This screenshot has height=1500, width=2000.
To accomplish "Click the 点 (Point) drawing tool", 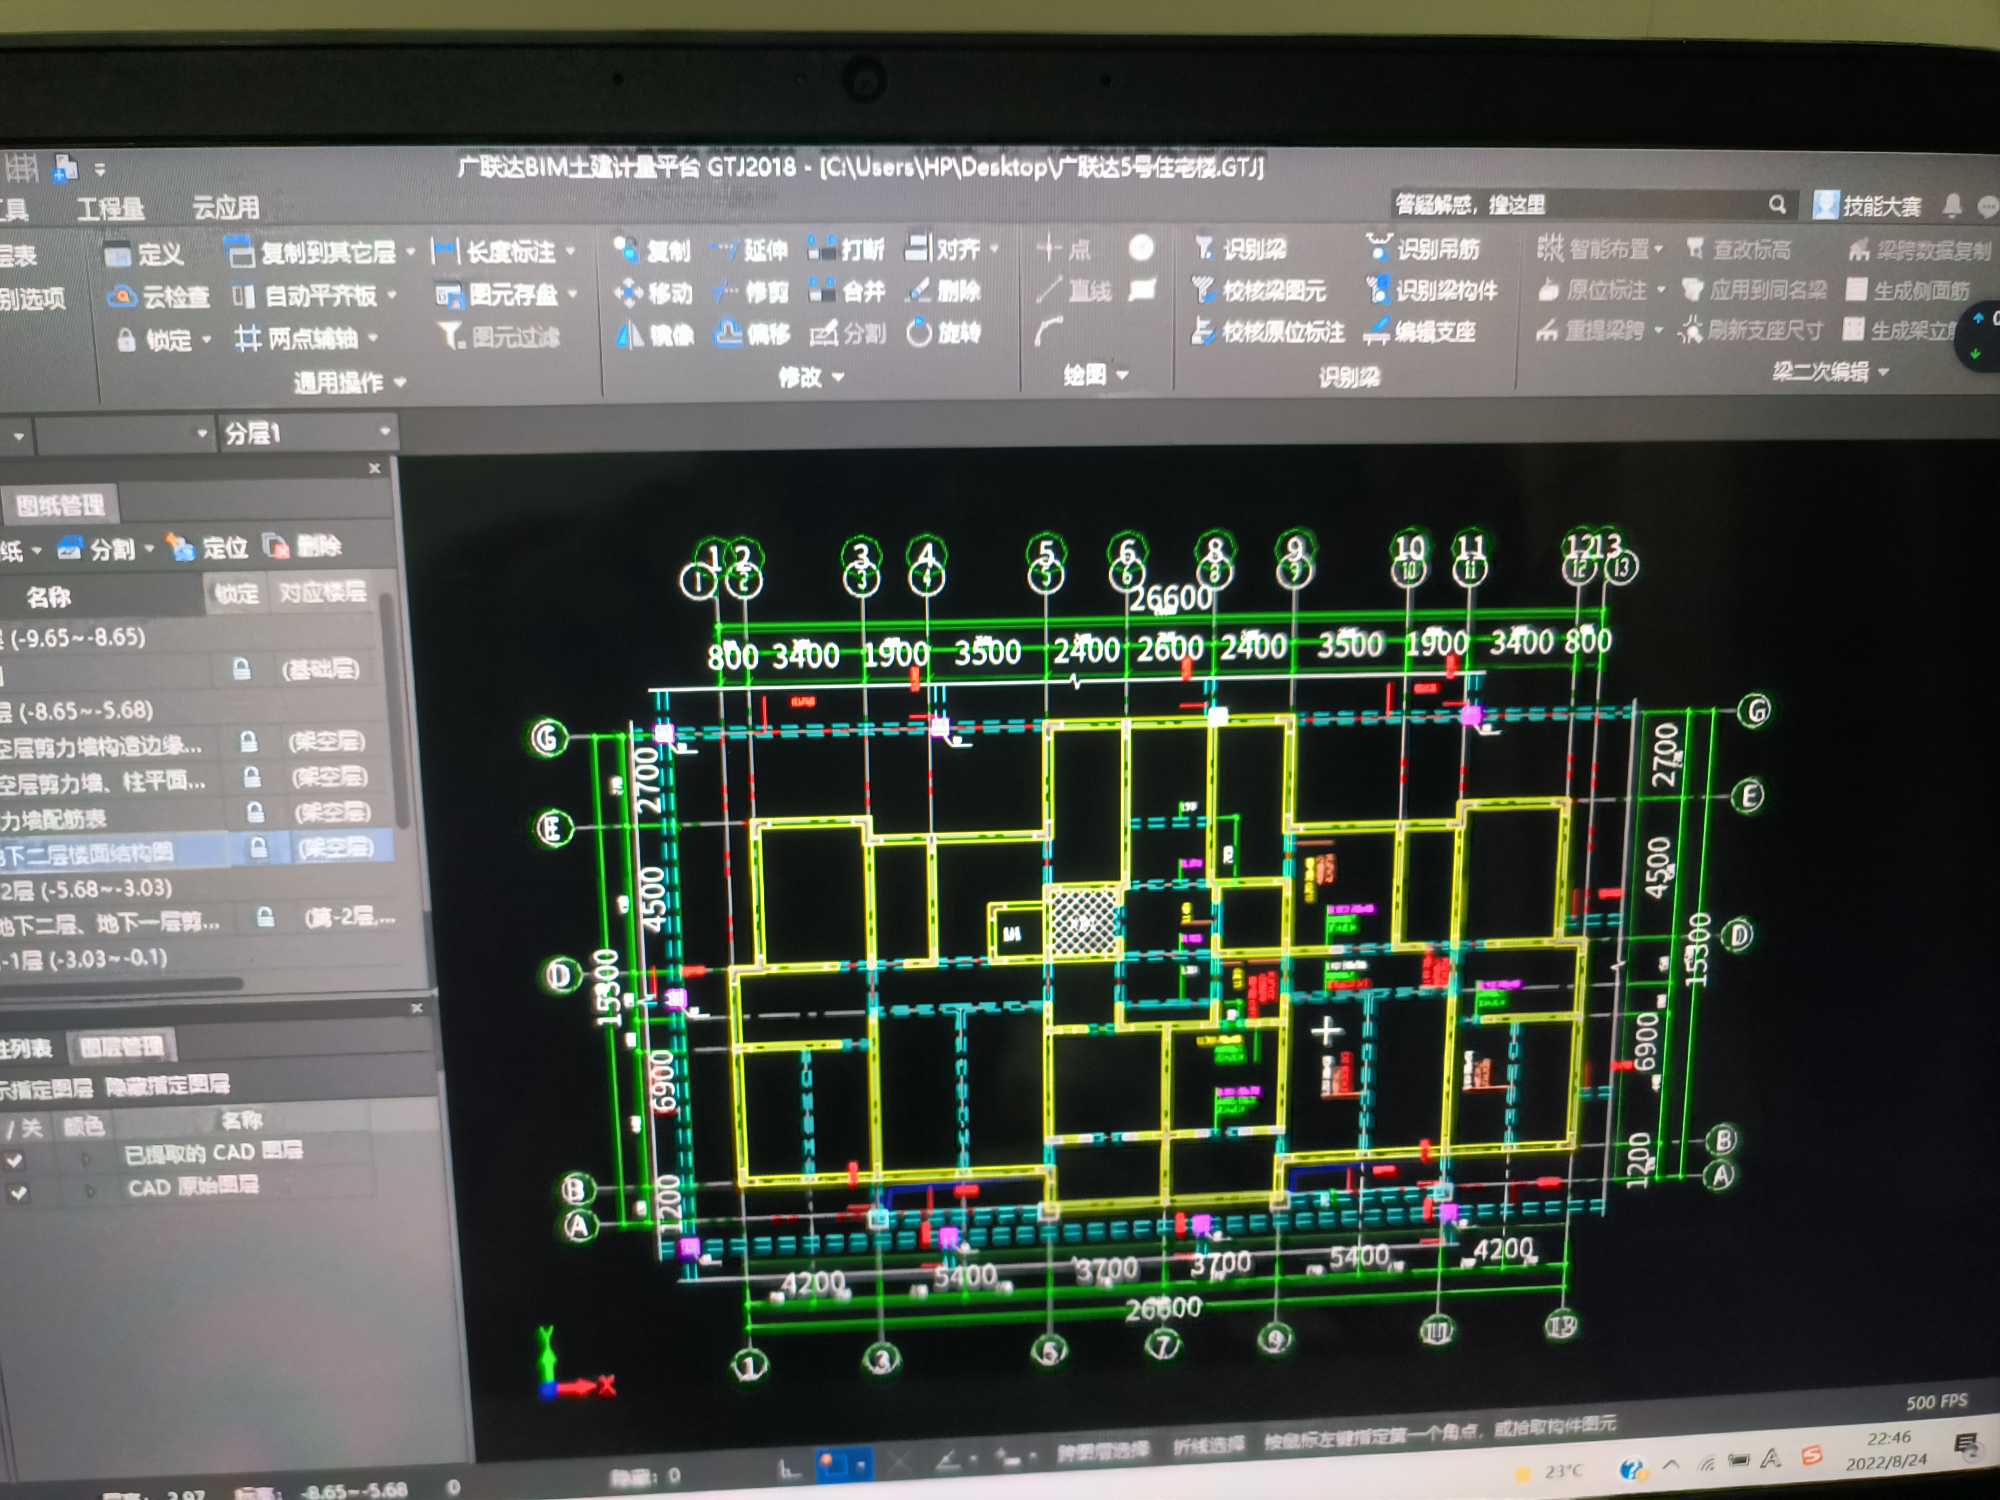I will (1063, 248).
